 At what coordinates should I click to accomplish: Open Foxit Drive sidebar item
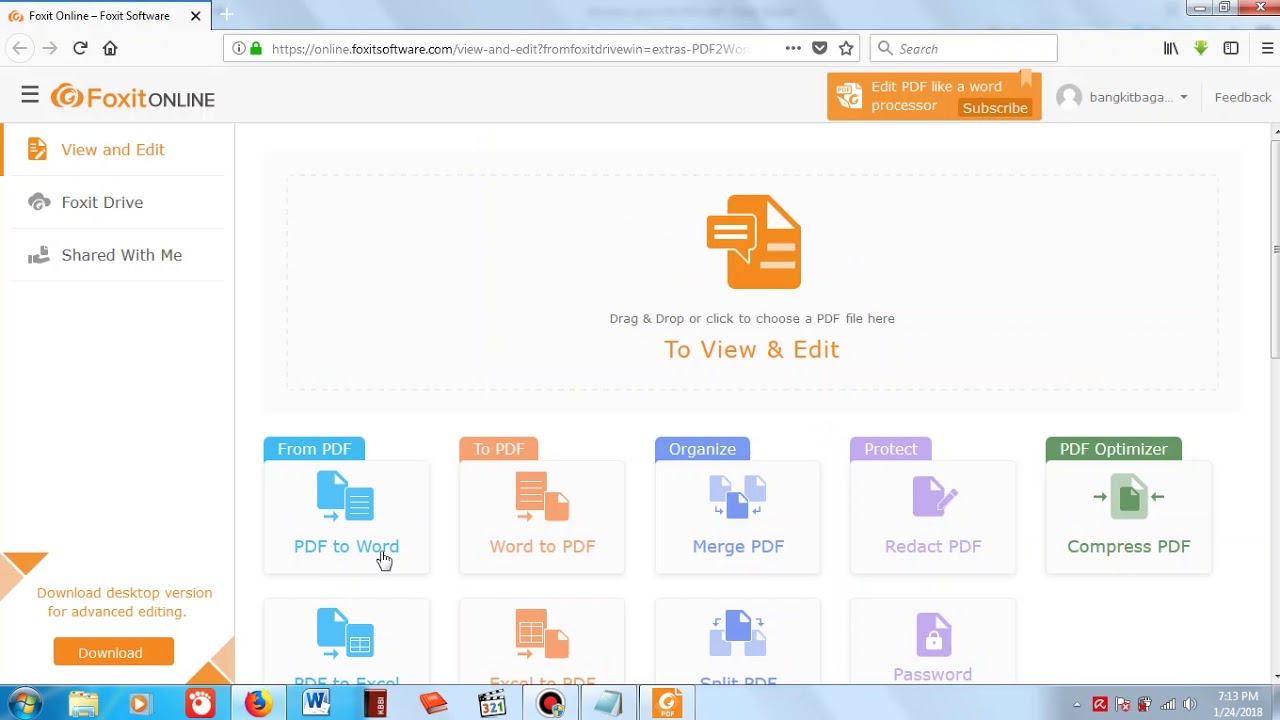coord(102,202)
